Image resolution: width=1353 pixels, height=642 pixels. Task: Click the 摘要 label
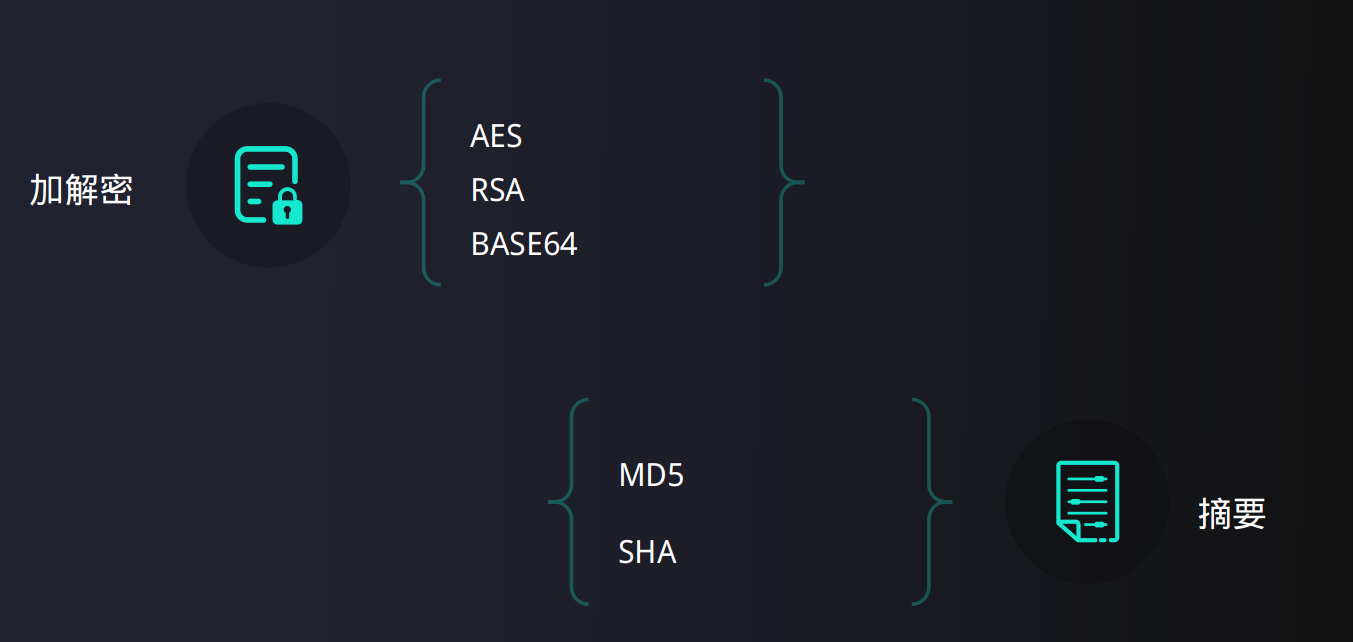1232,513
